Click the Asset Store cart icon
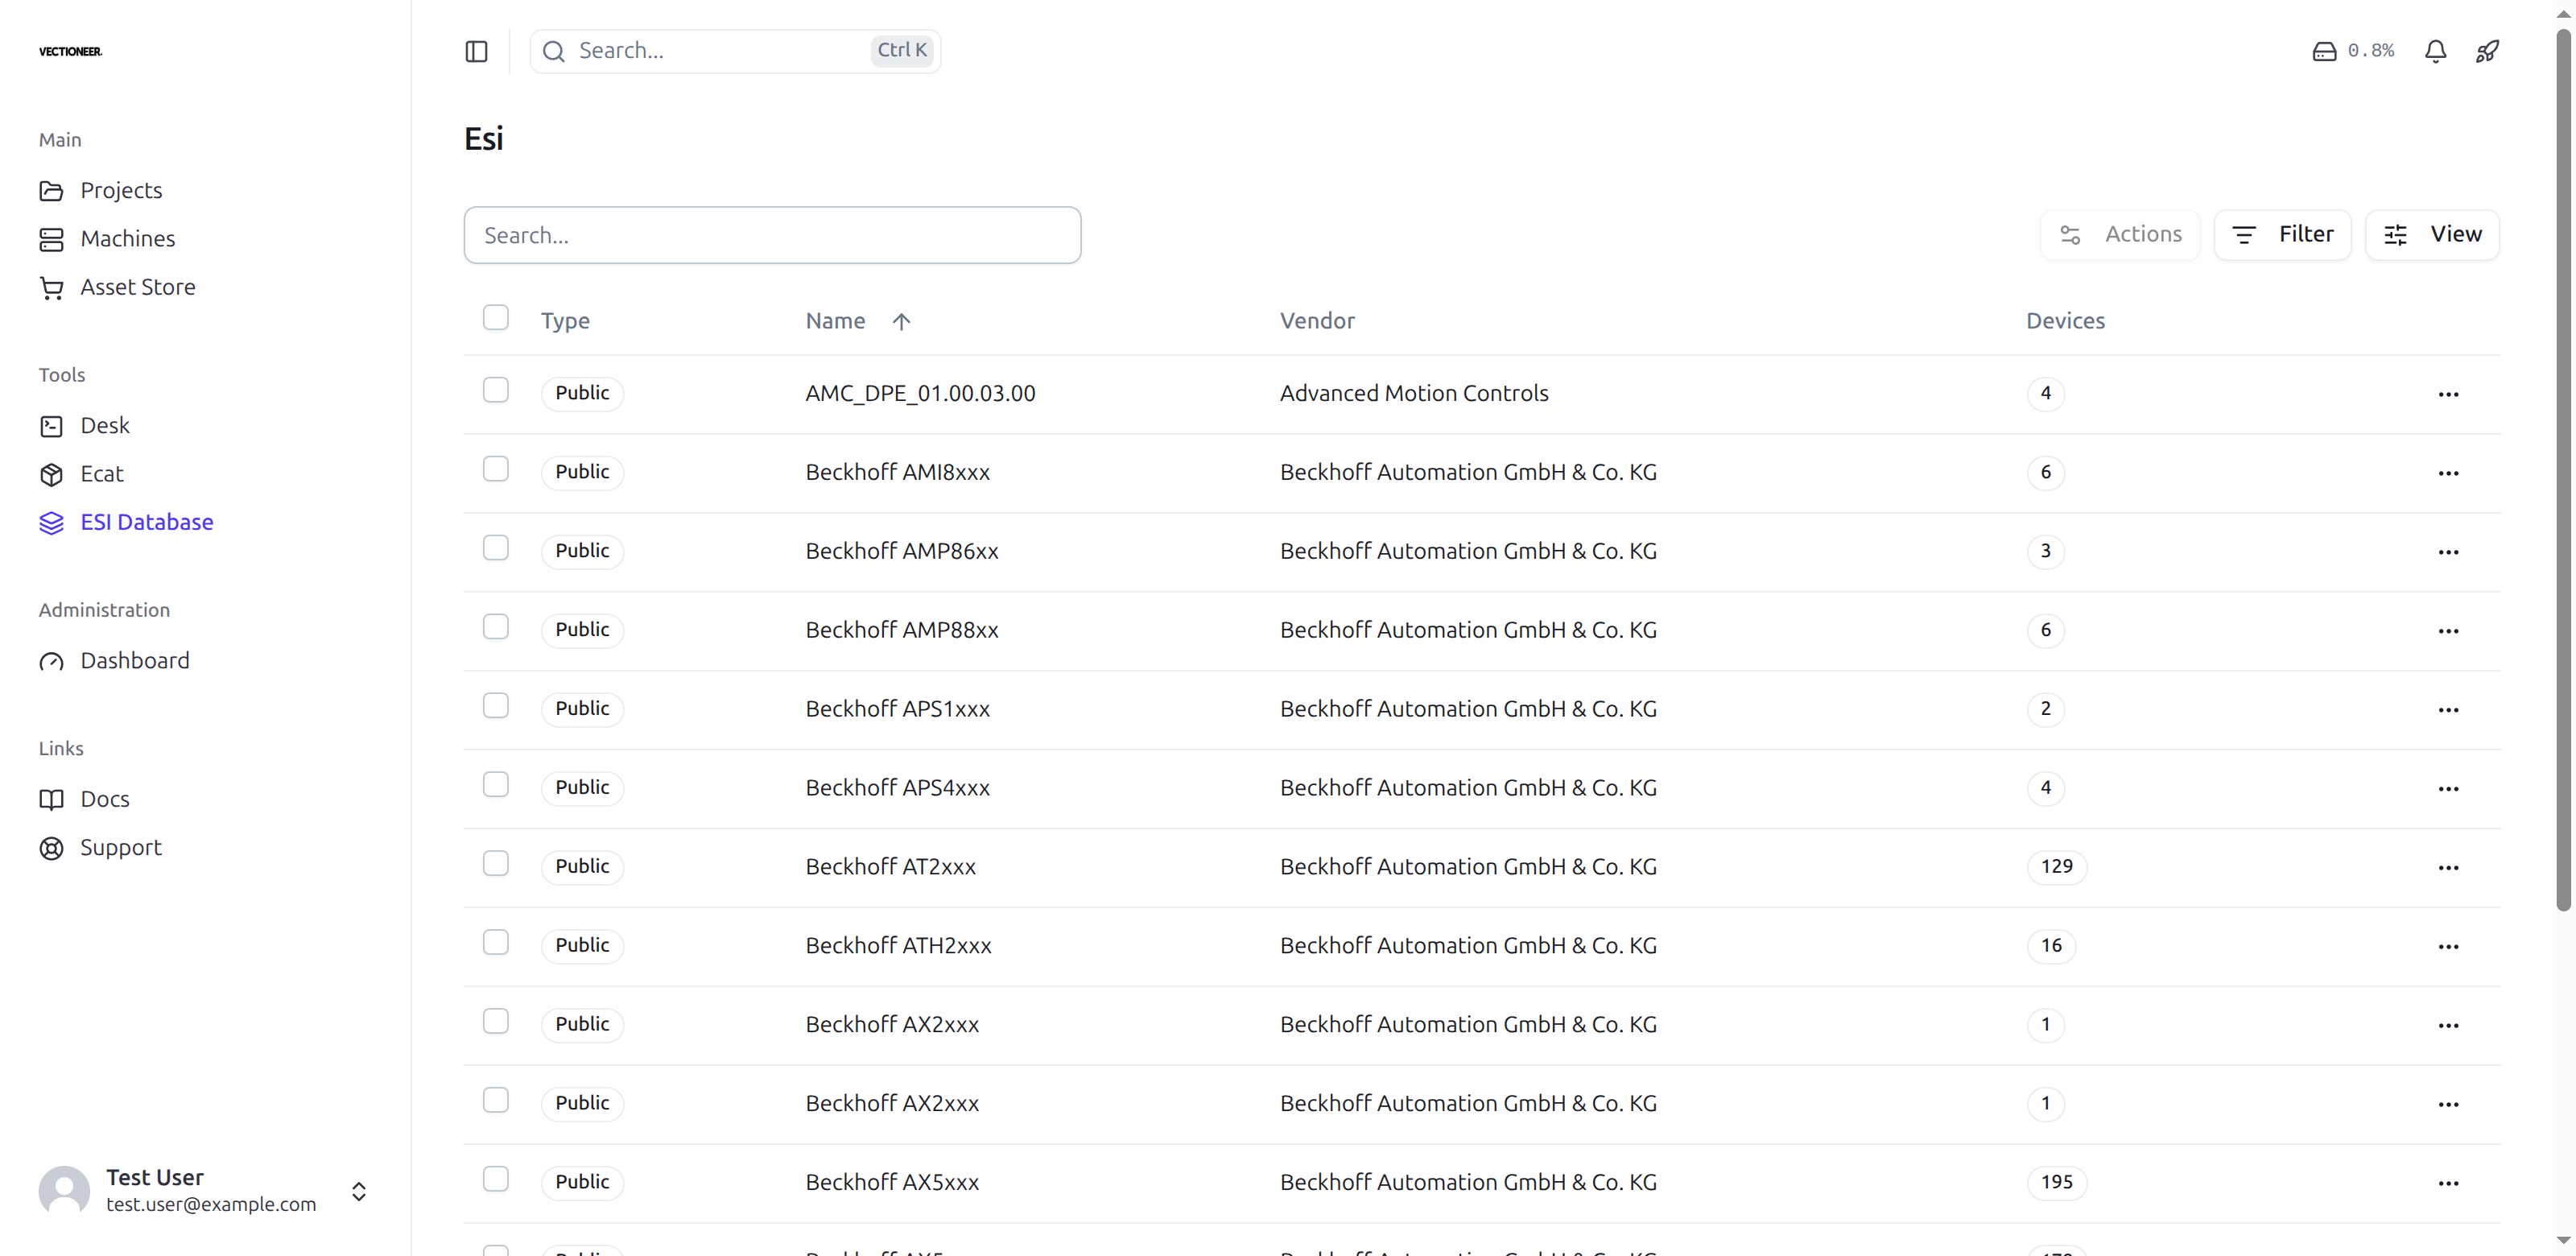 (51, 288)
